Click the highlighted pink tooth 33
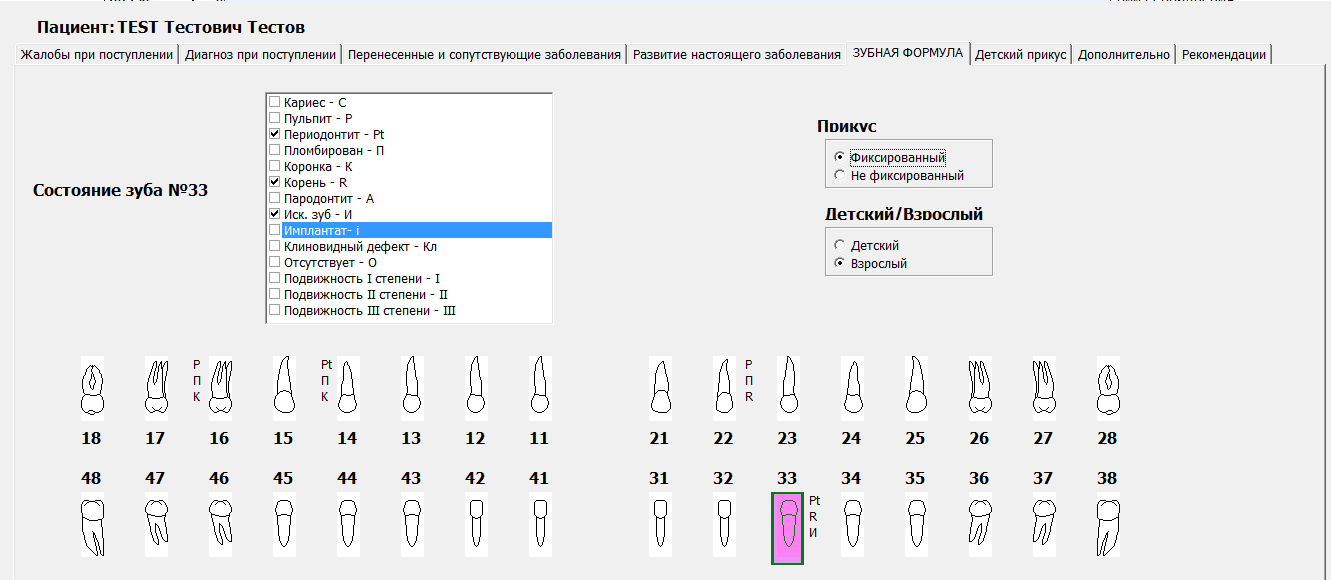The width and height of the screenshot is (1331, 580). click(787, 528)
